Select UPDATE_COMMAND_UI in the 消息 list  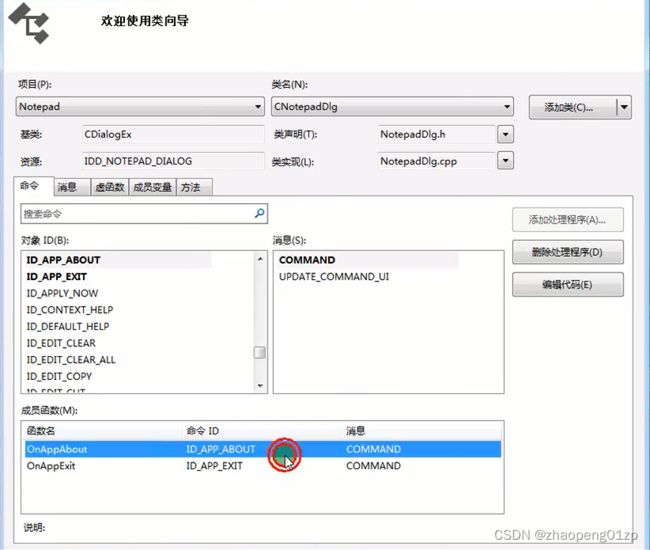click(x=334, y=276)
